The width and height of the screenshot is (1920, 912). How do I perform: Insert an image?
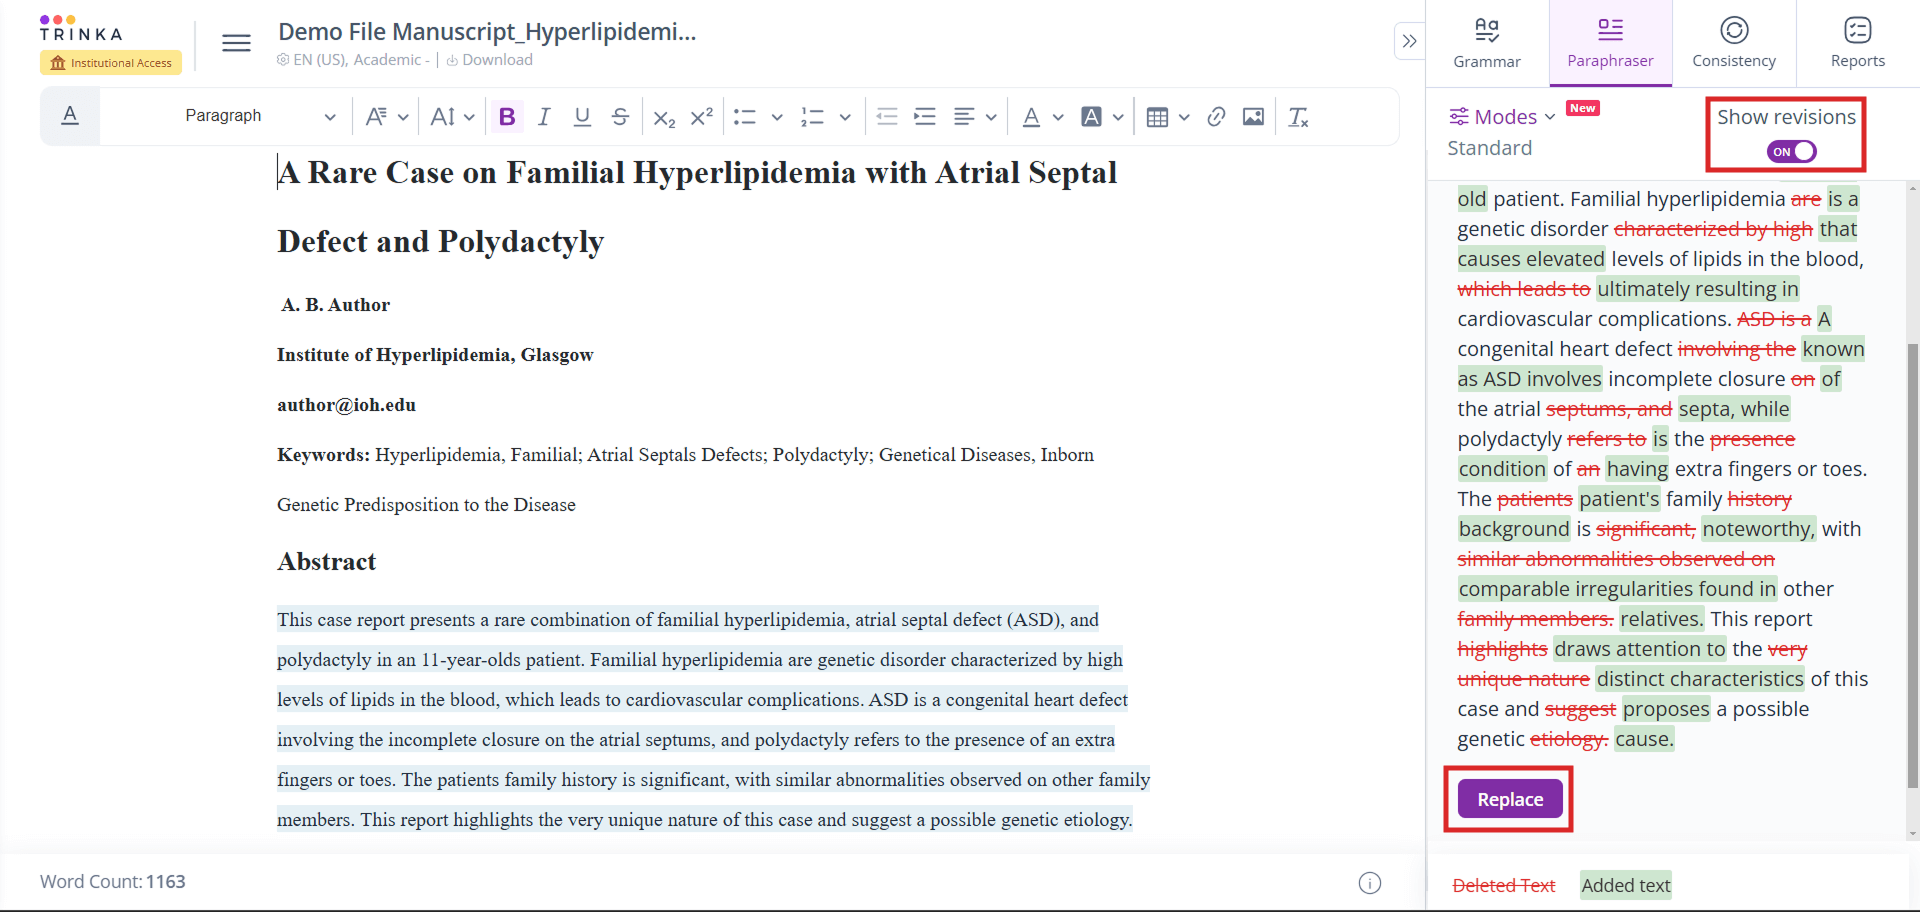(x=1253, y=117)
